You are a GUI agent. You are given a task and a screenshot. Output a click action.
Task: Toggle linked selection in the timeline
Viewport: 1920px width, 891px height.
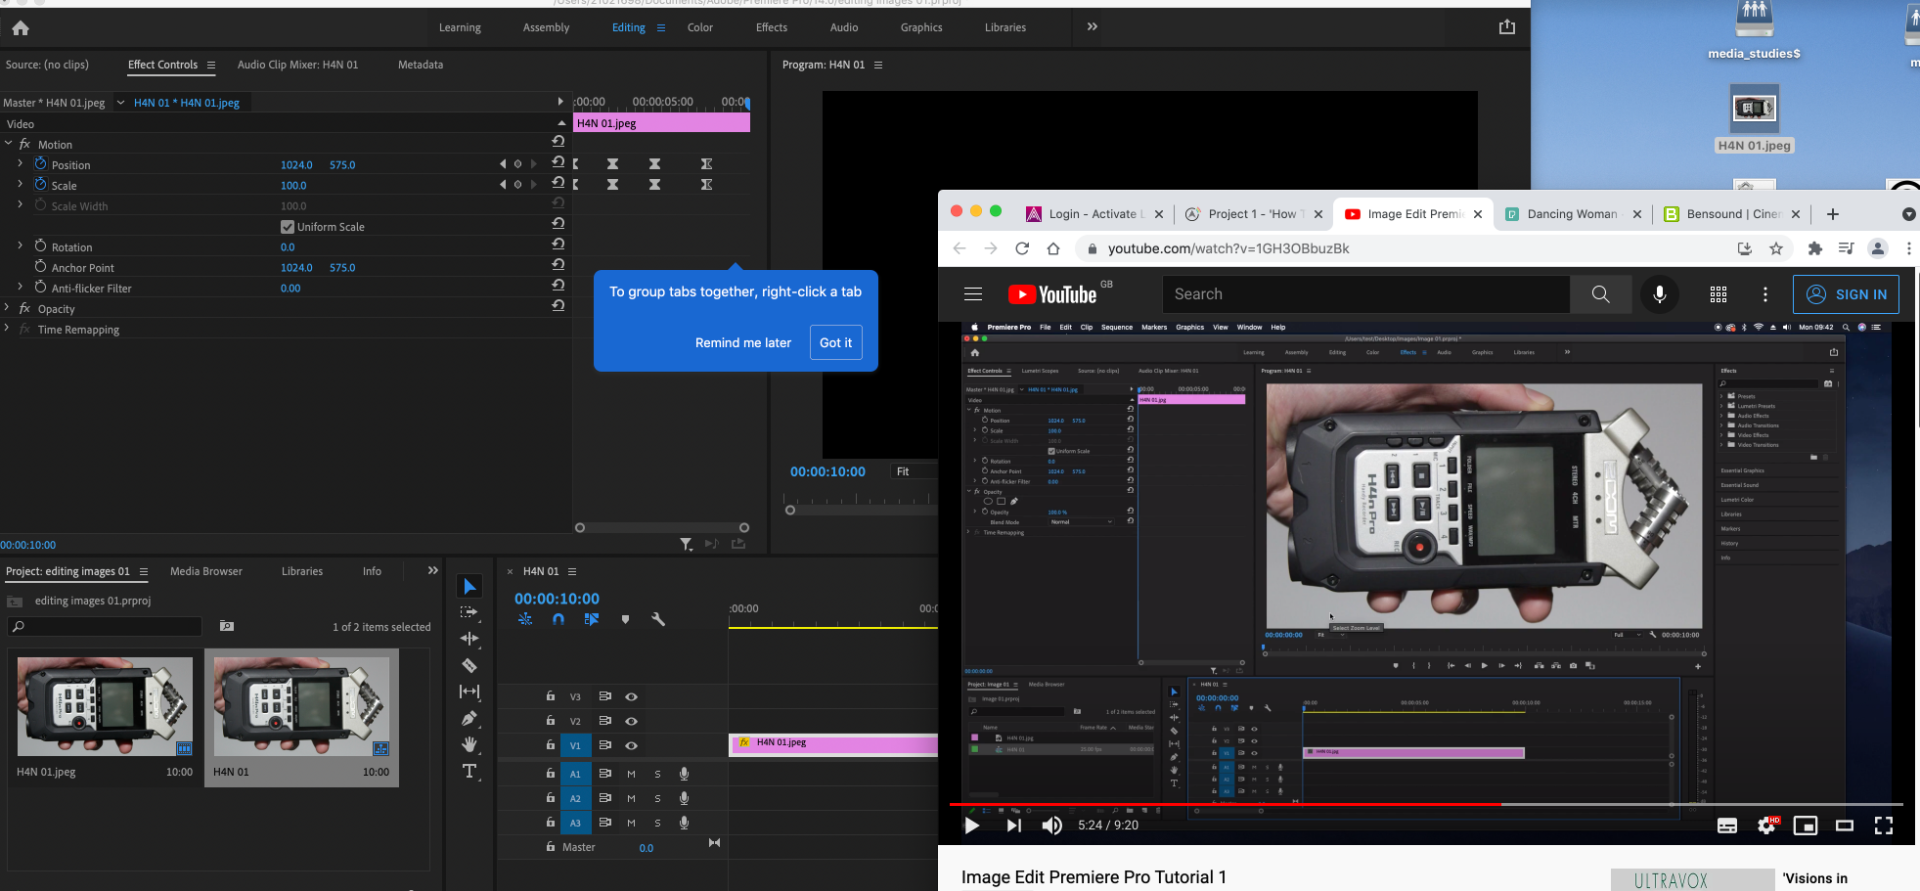(x=591, y=619)
